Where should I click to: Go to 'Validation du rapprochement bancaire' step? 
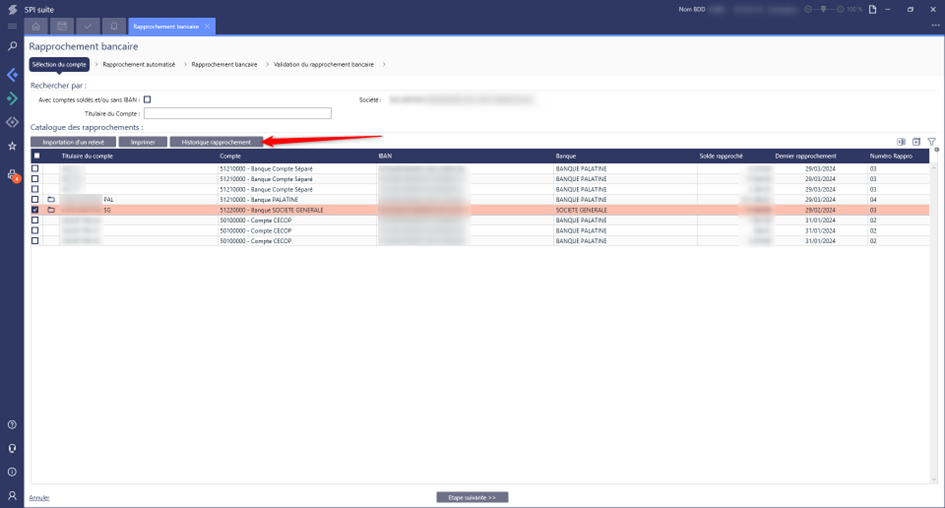click(324, 64)
